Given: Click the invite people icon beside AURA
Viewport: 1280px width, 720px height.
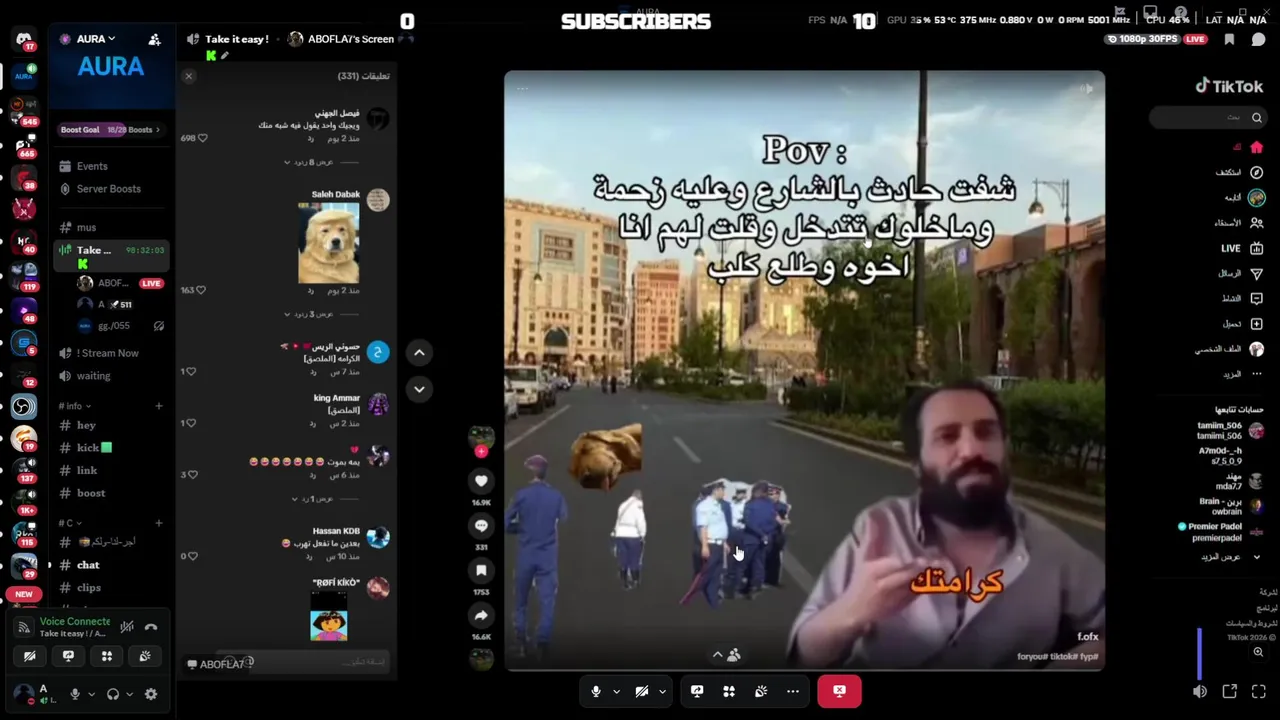Looking at the screenshot, I should click(154, 39).
